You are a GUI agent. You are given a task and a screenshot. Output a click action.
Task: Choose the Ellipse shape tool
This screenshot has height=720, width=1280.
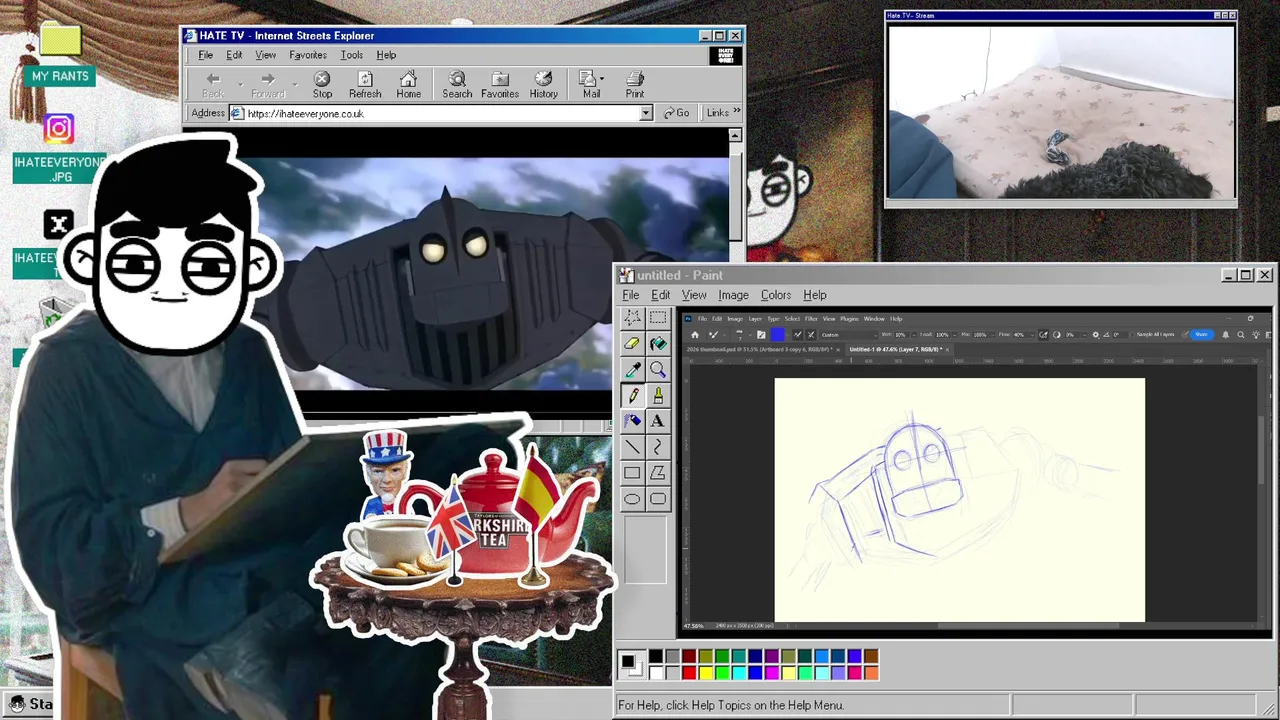(632, 499)
